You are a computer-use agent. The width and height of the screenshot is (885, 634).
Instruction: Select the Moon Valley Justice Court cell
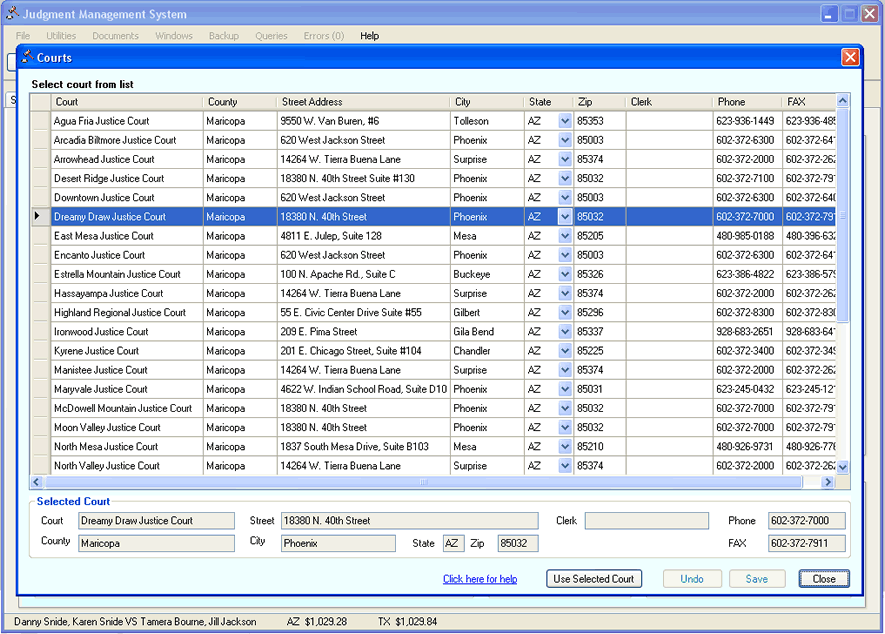(x=126, y=428)
